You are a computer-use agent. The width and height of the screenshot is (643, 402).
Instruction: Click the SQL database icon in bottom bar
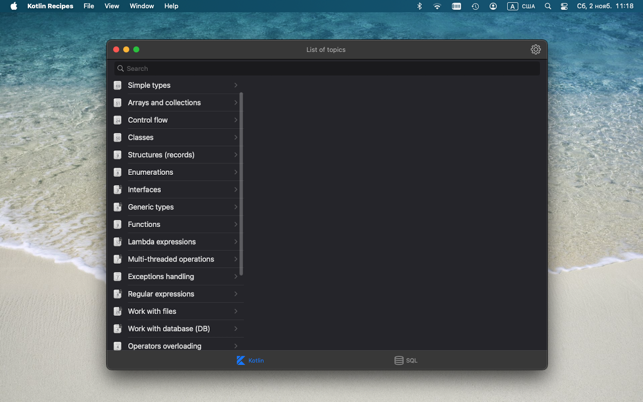399,361
